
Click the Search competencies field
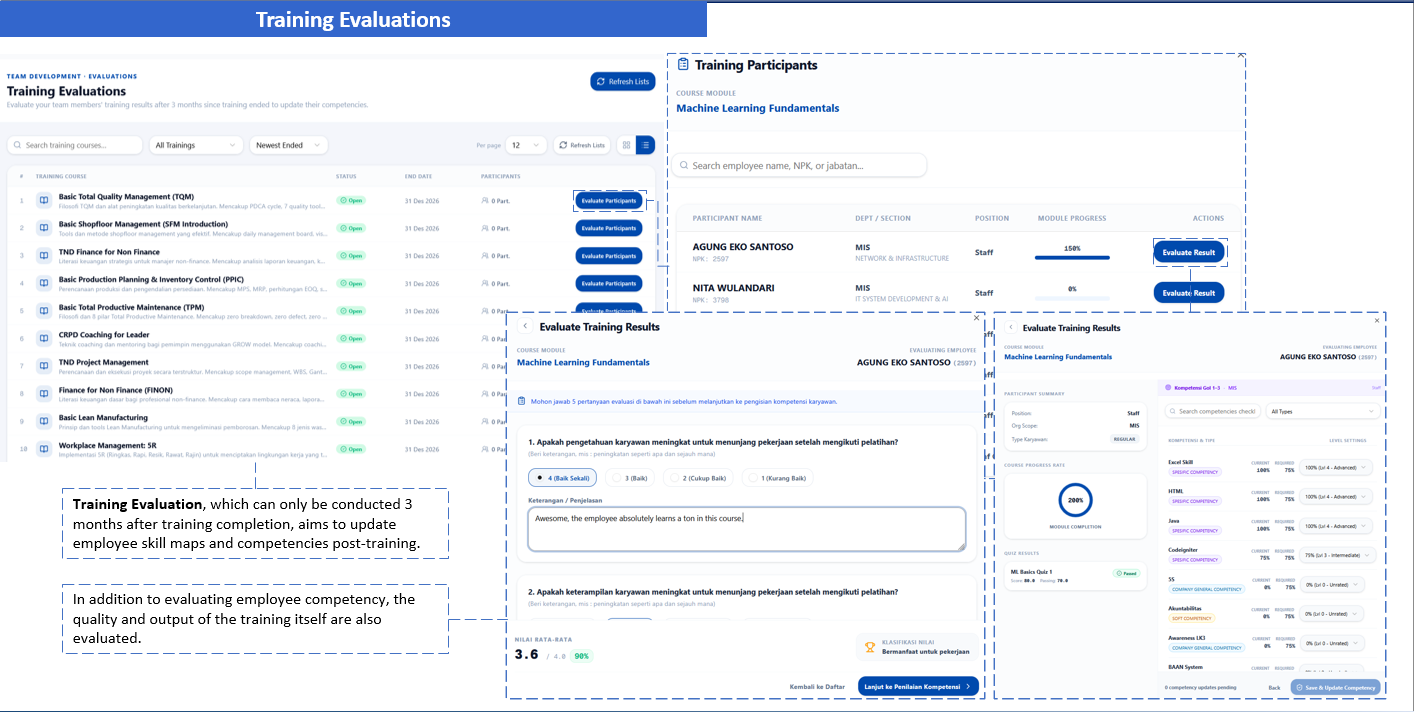pyautogui.click(x=1212, y=411)
